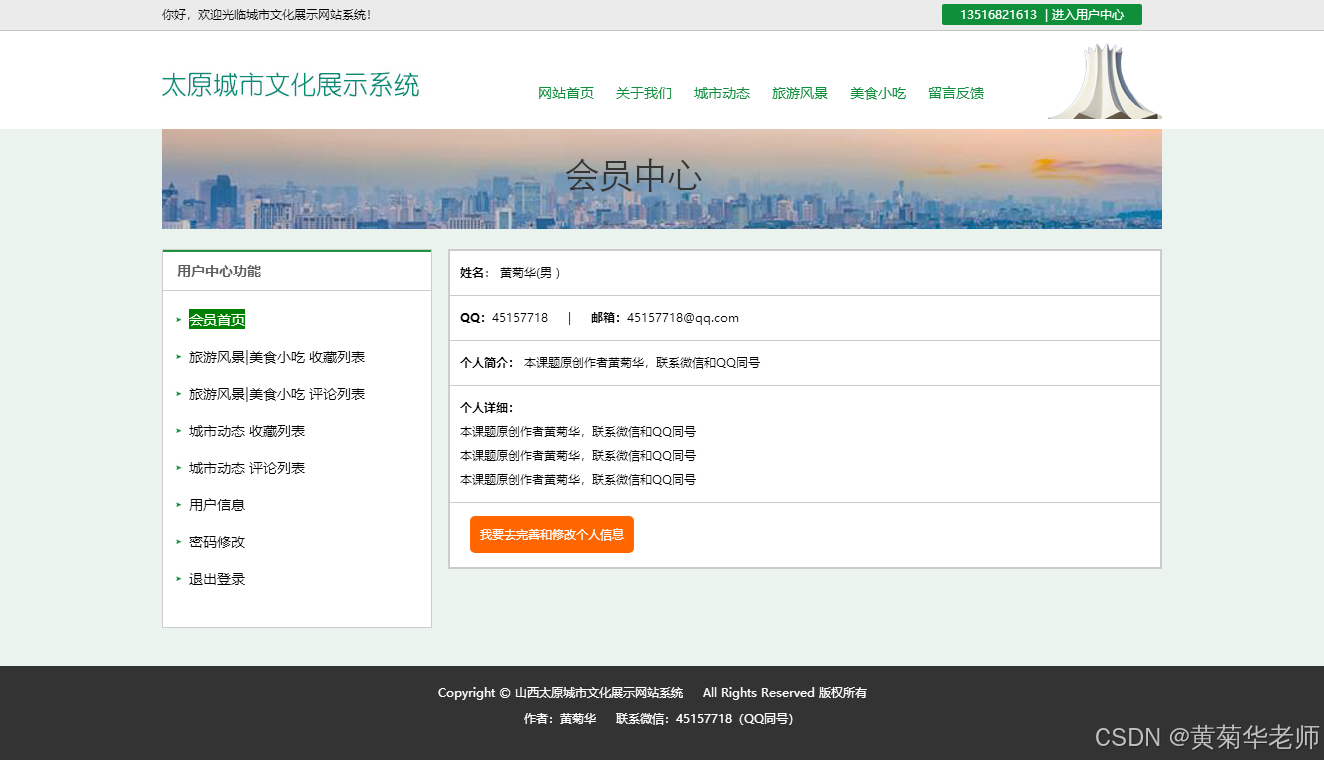Select 会员首页 in the sidebar

pyautogui.click(x=217, y=320)
